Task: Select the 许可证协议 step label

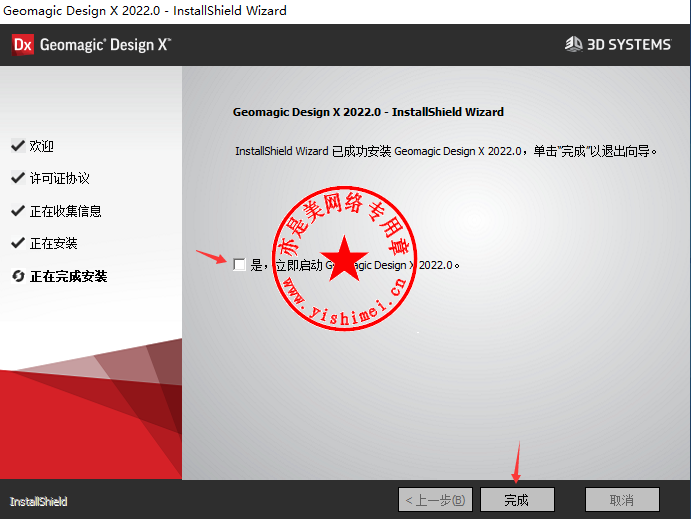Action: (x=59, y=178)
